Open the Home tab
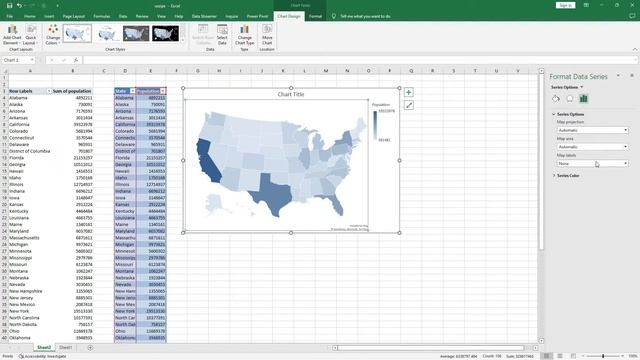Image resolution: width=640 pixels, height=360 pixels. [x=29, y=16]
